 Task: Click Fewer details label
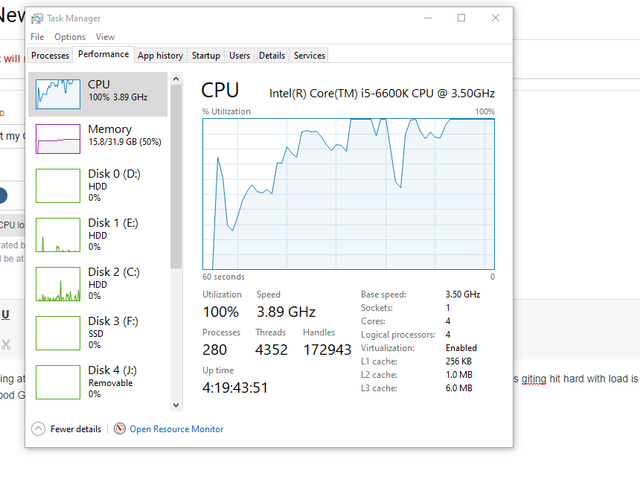click(76, 429)
